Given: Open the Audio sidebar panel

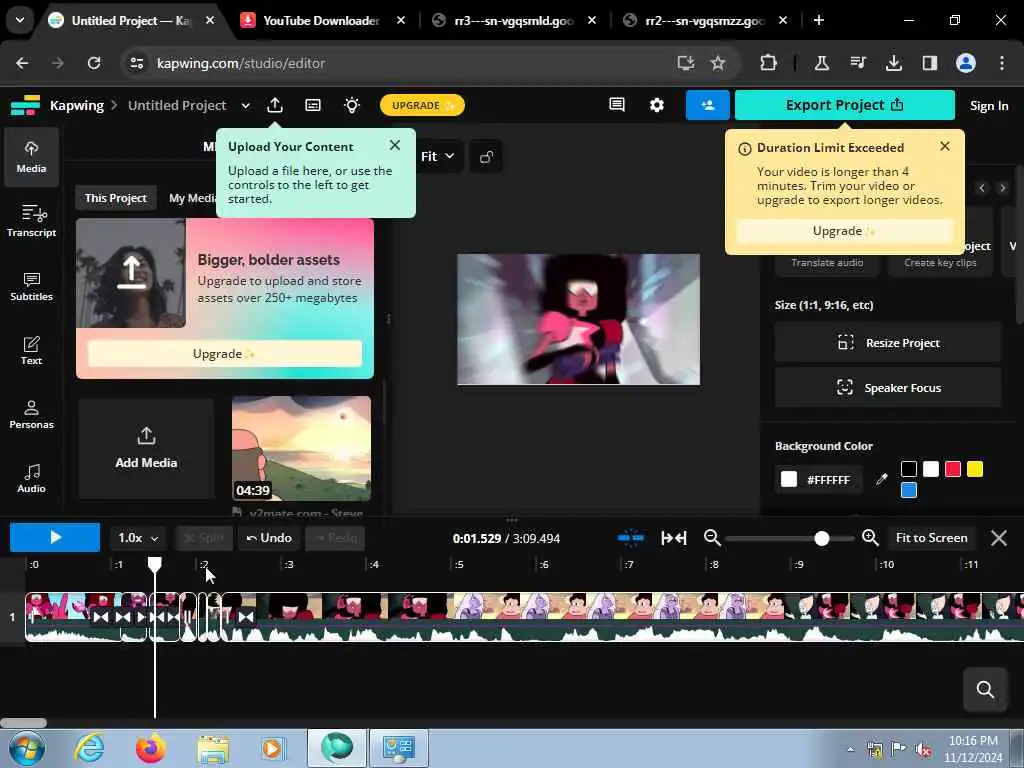Looking at the screenshot, I should tap(31, 478).
